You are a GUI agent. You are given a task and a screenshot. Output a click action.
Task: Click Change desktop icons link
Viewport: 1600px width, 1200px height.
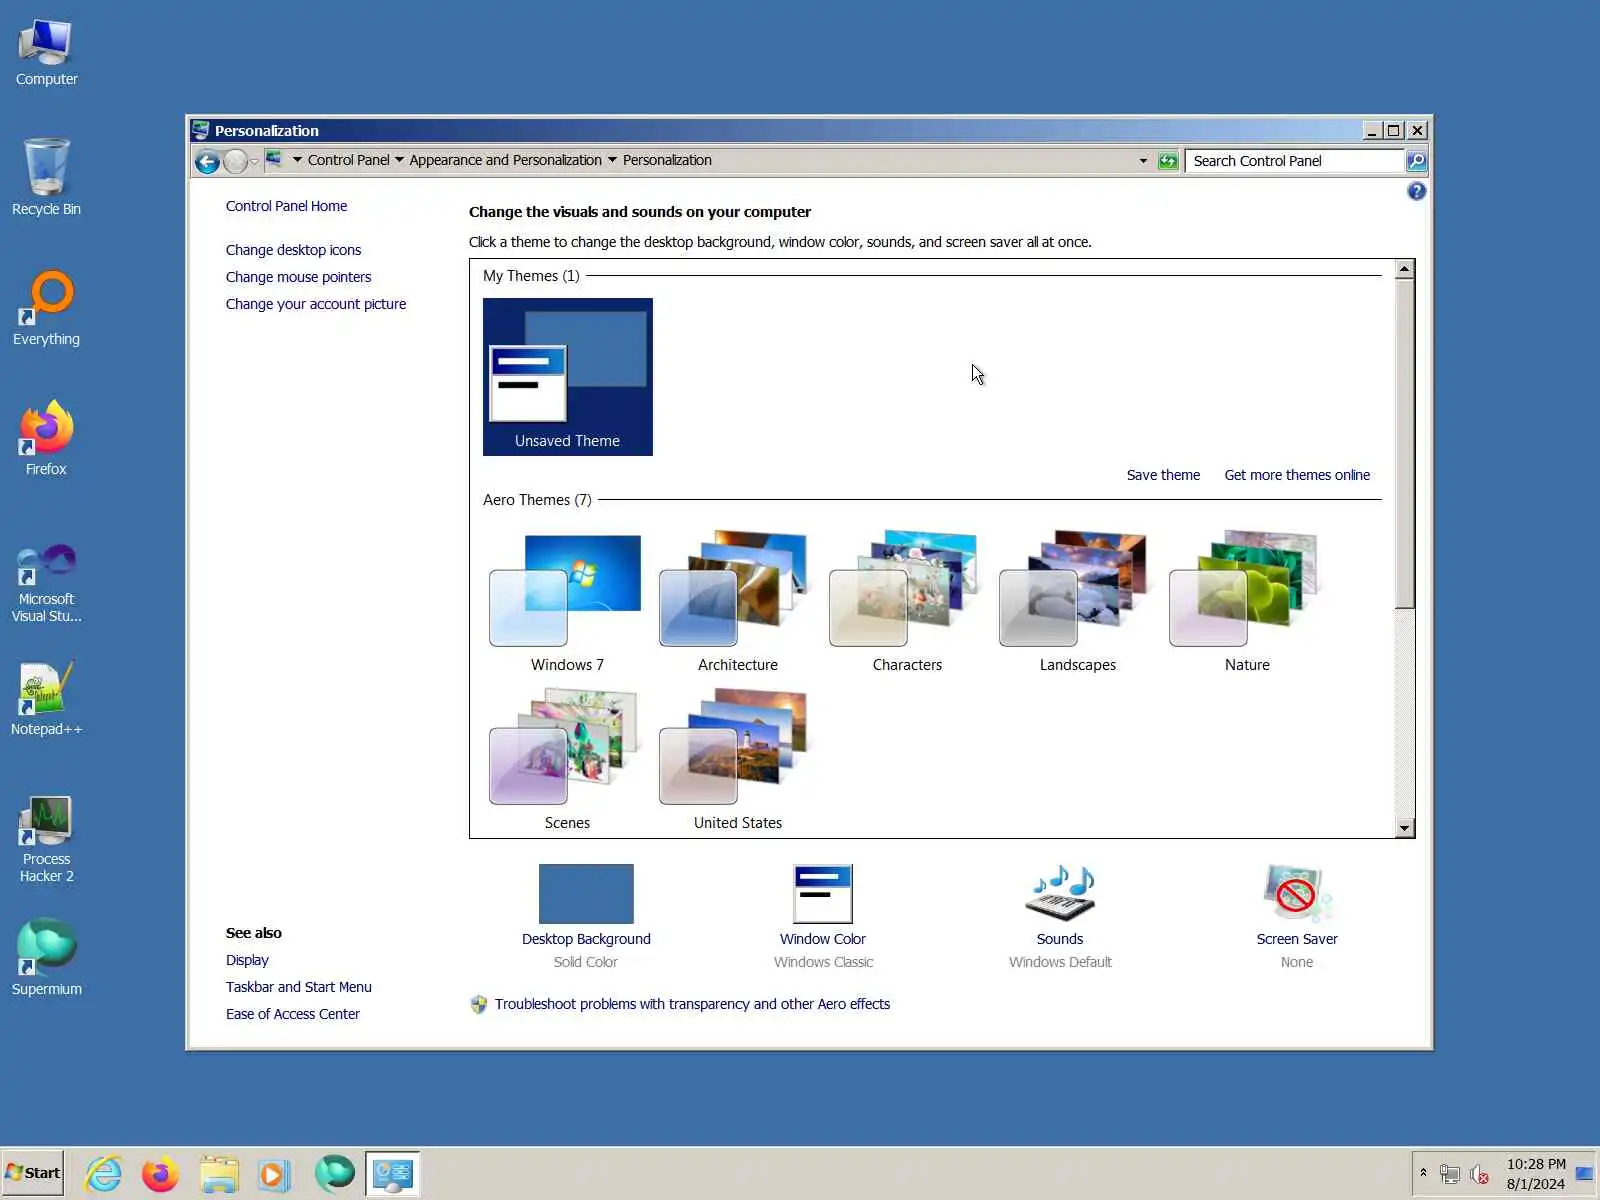(x=293, y=250)
